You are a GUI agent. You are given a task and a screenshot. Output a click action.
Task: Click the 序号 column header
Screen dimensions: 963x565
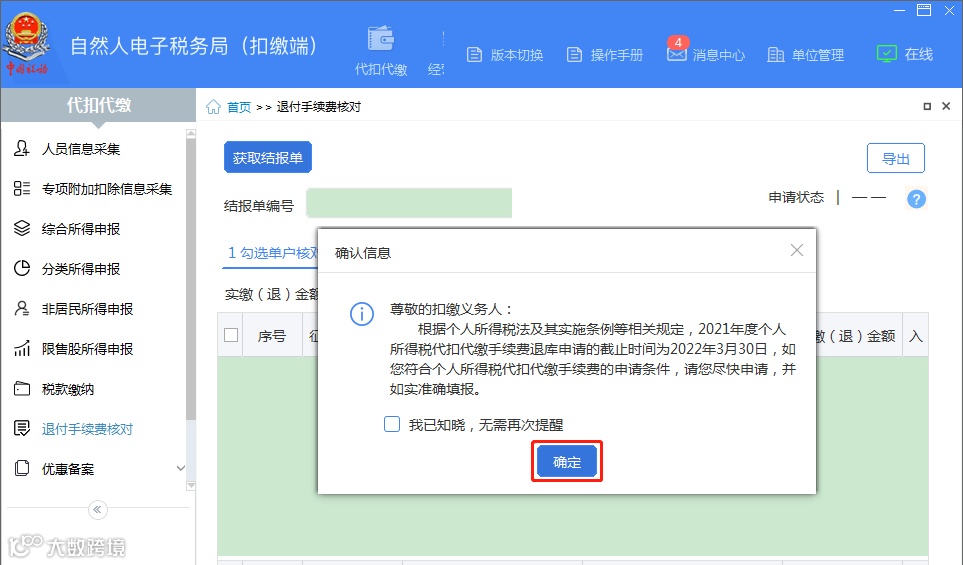[271, 336]
